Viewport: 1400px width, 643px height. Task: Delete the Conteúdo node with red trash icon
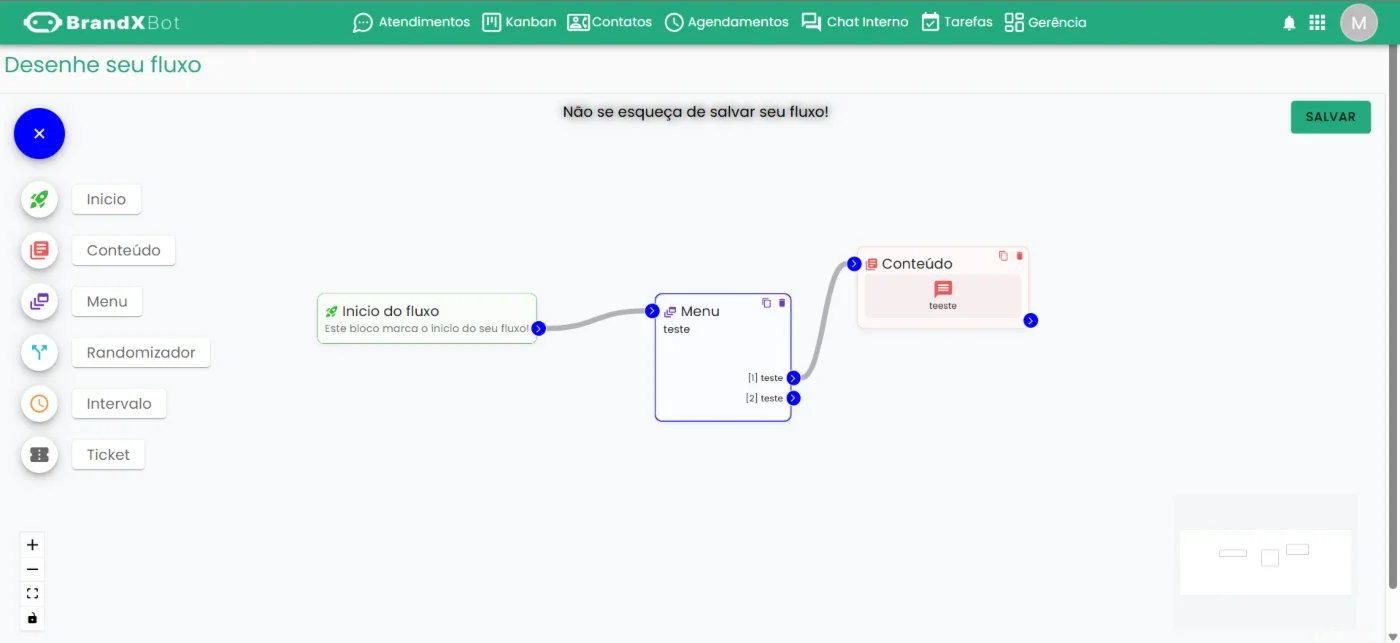tap(1020, 256)
